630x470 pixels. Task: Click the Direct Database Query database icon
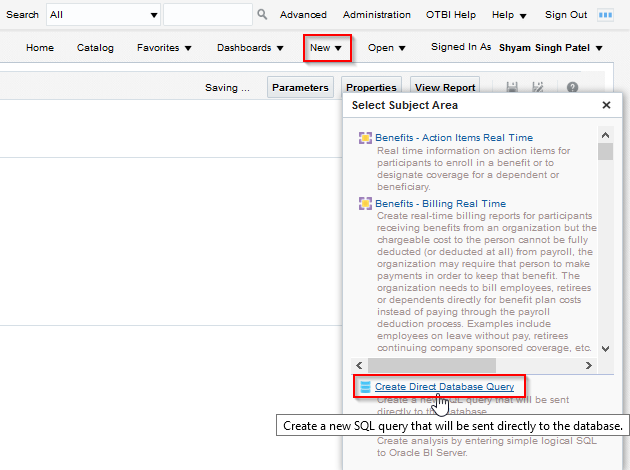click(x=365, y=386)
